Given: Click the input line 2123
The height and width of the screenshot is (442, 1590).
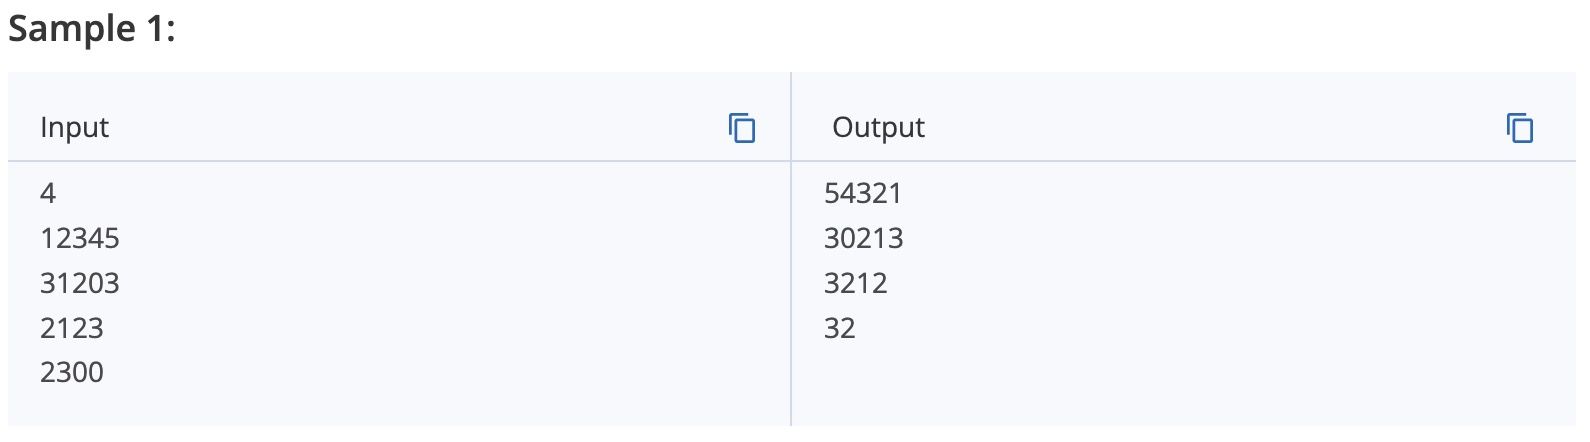Looking at the screenshot, I should click(72, 328).
